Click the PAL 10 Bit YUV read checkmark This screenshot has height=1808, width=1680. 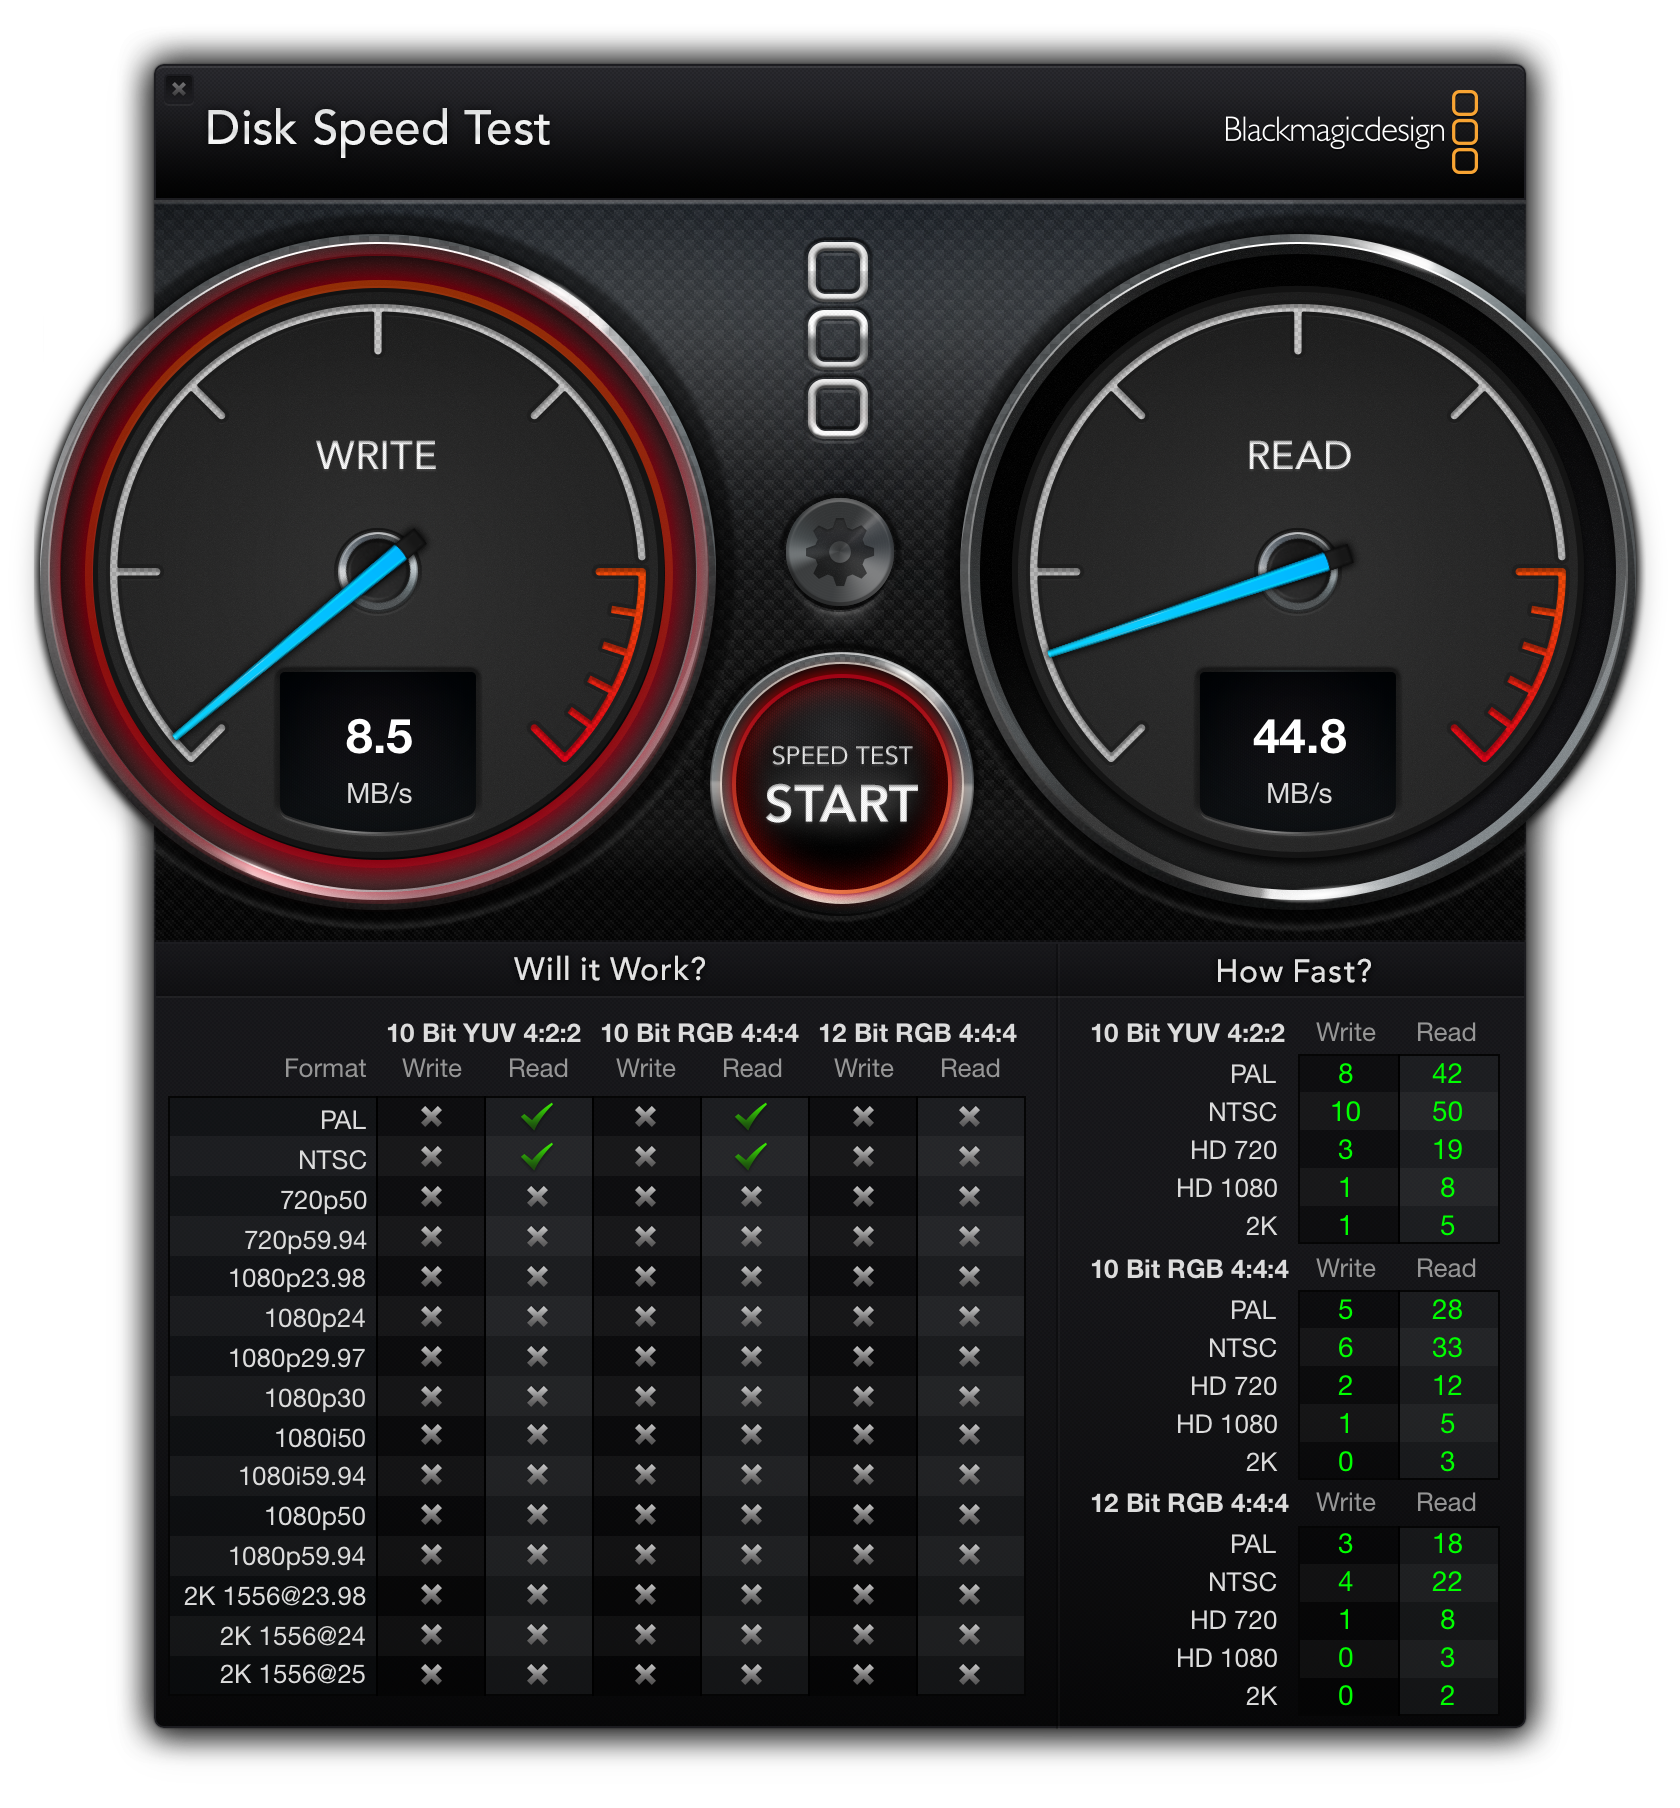coord(537,1116)
